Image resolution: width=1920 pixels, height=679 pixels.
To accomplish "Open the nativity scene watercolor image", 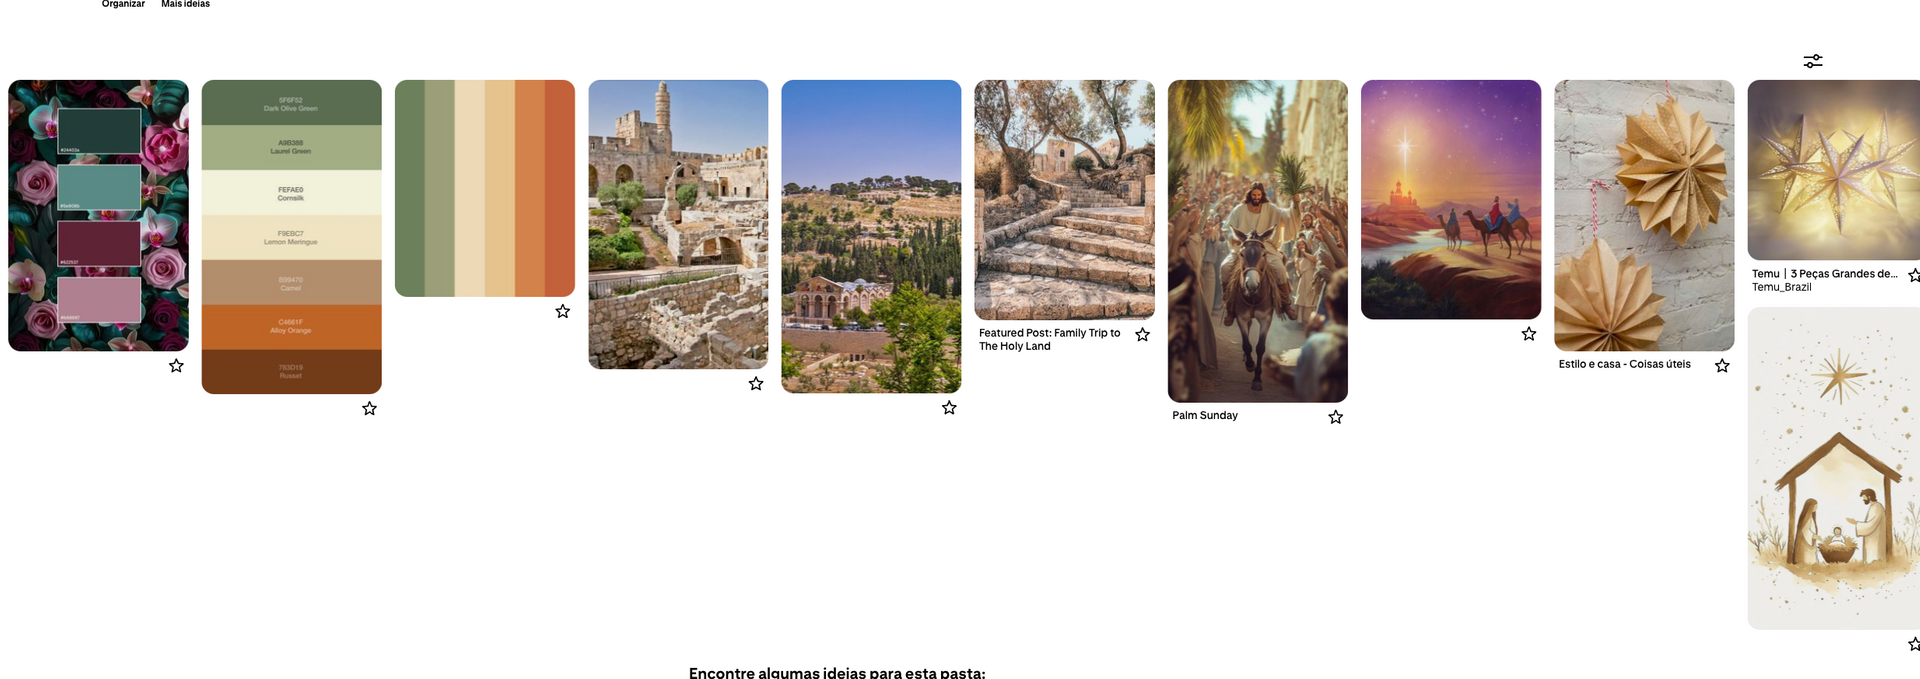I will click(x=1833, y=468).
